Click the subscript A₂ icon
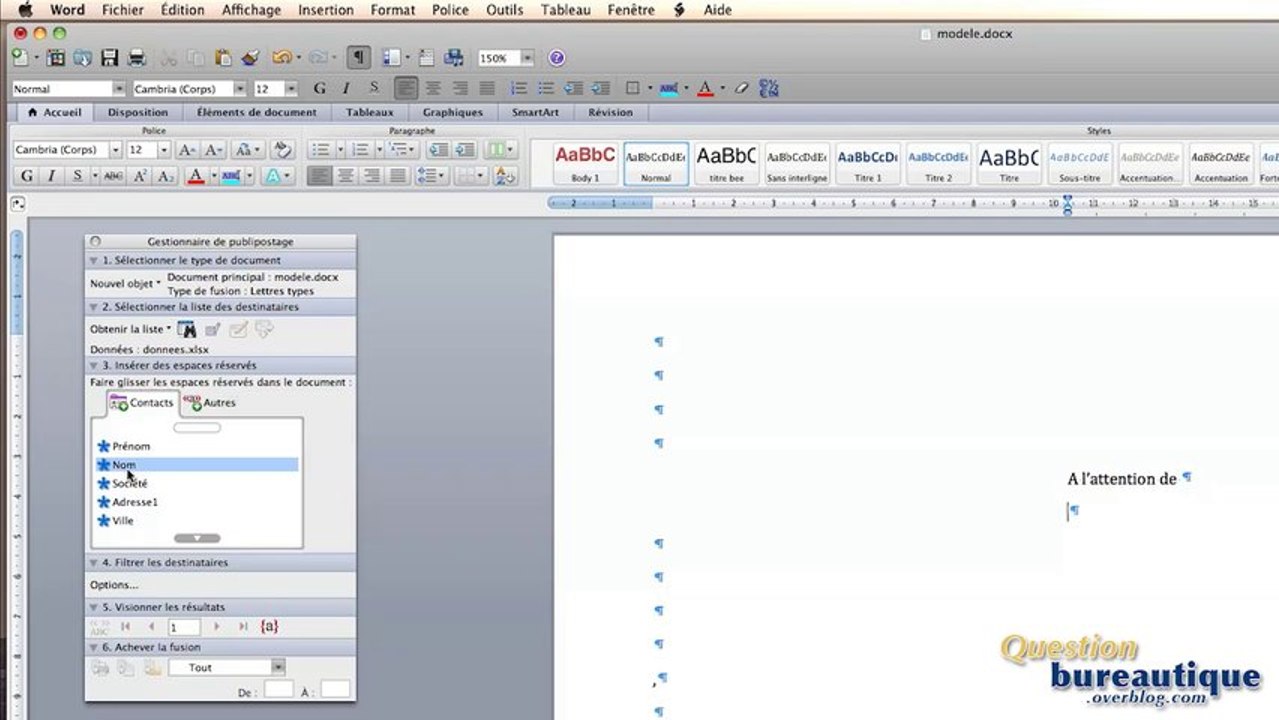1279x720 pixels. tap(166, 176)
